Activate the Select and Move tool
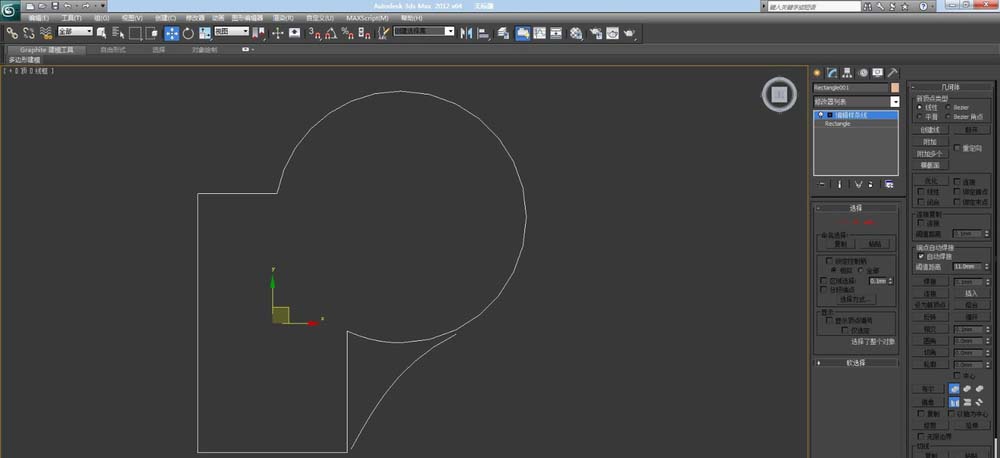The image size is (1000, 458). point(171,33)
